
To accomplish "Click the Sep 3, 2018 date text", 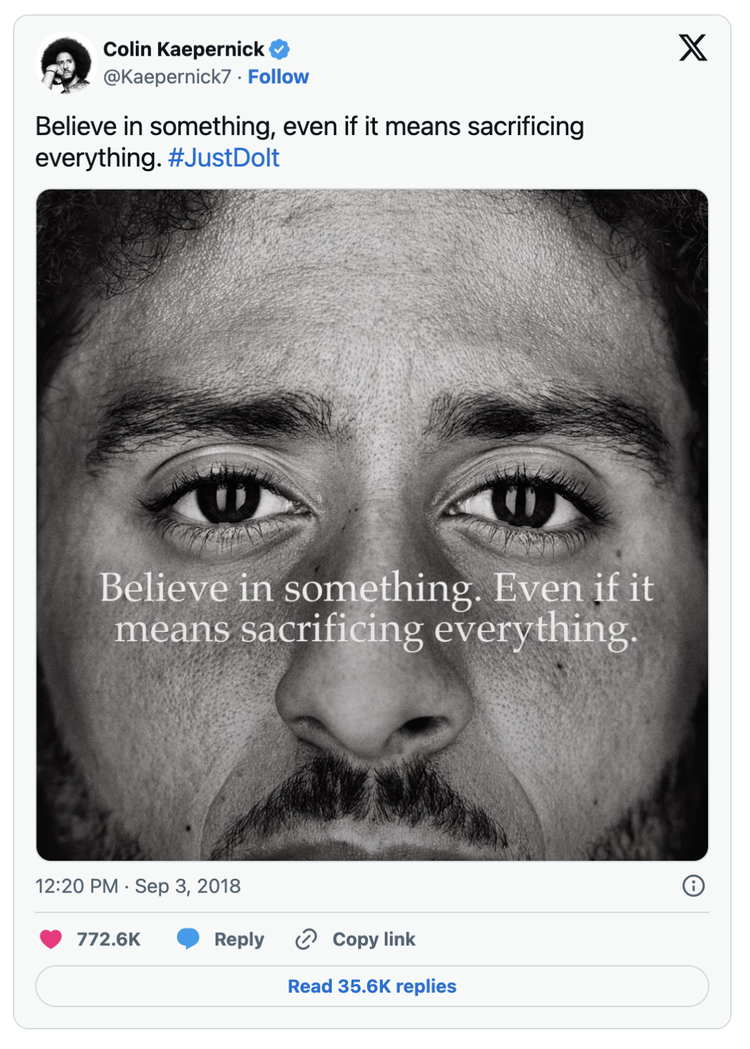I will (x=187, y=886).
